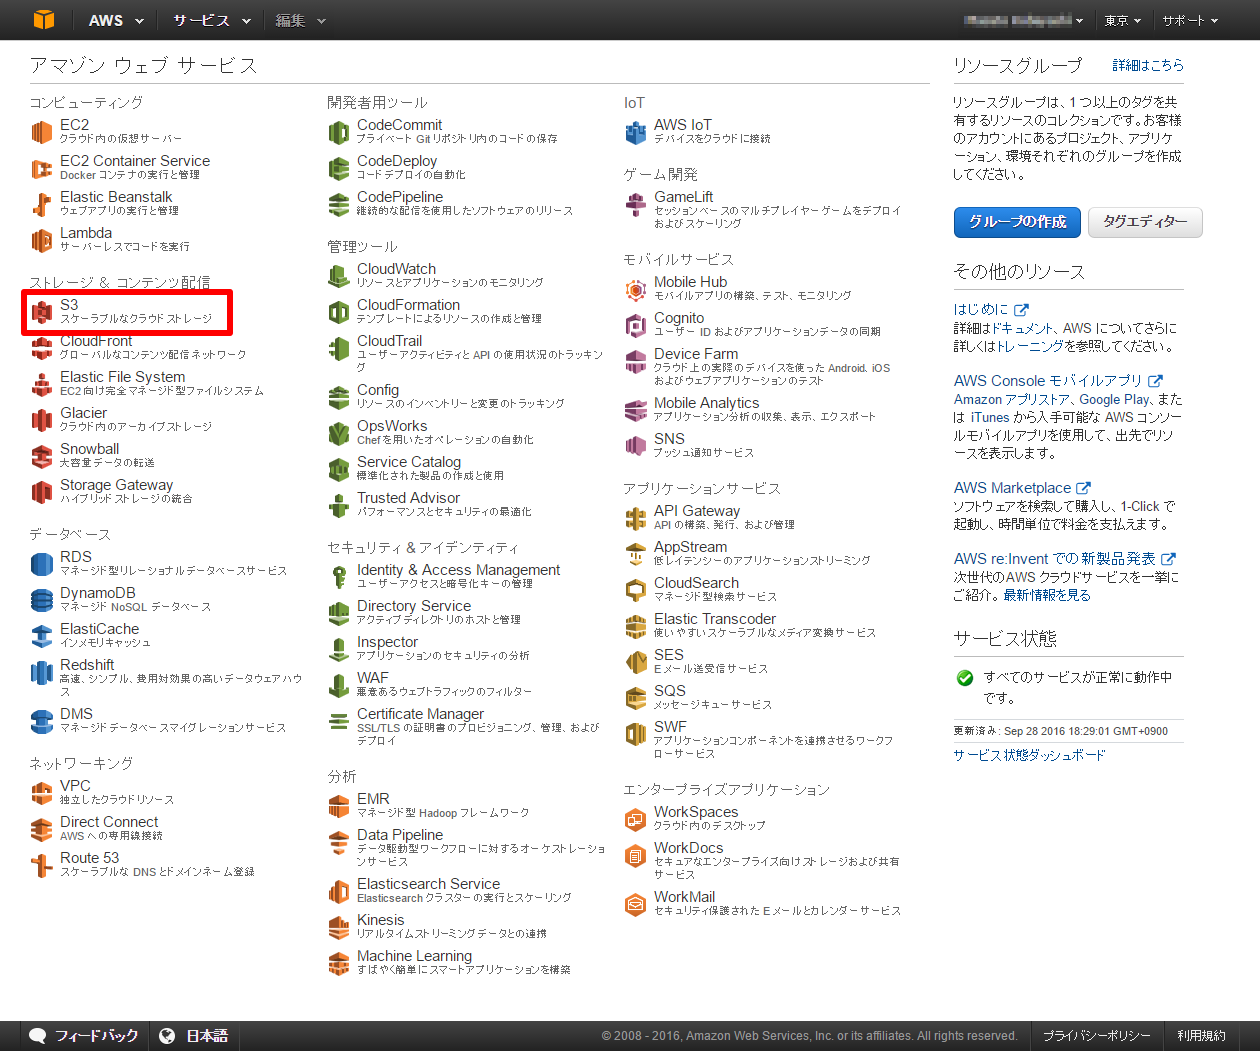The height and width of the screenshot is (1051, 1260).
Task: Expand the AWS dropdown menu
Action: pos(116,20)
